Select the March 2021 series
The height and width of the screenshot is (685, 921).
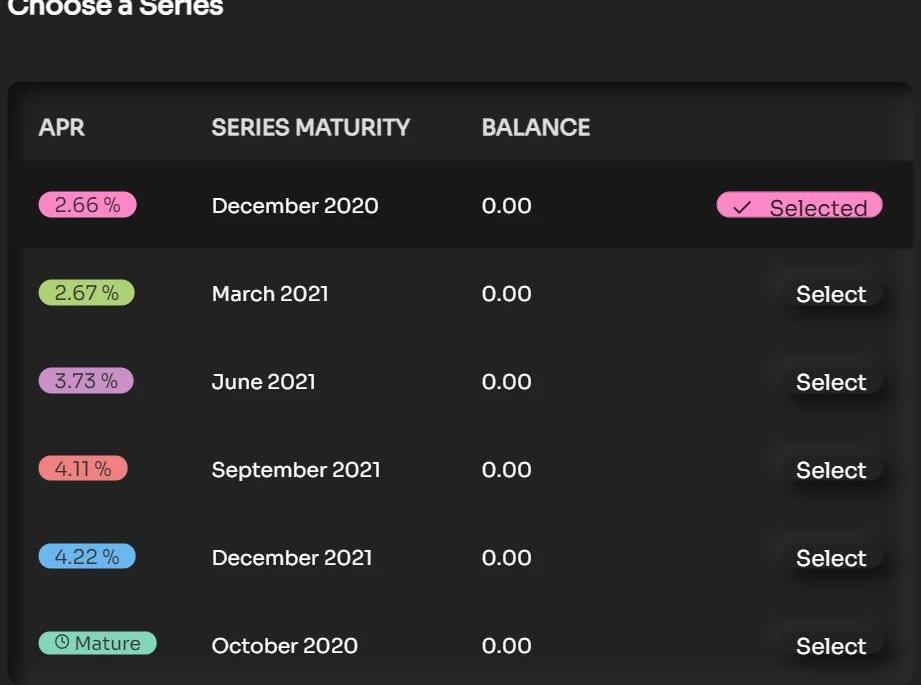coord(831,294)
